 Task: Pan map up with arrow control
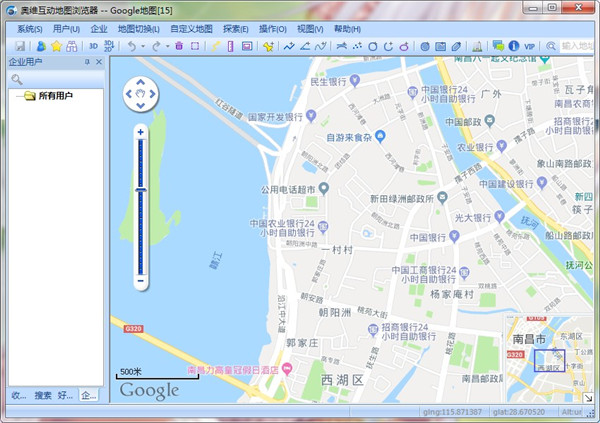click(x=140, y=82)
